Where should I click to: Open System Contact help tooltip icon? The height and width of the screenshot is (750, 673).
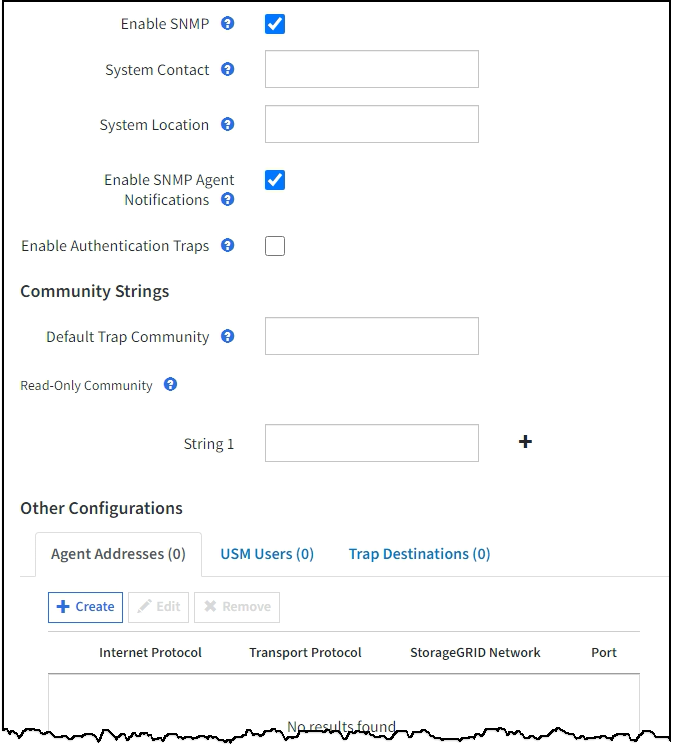click(x=227, y=70)
